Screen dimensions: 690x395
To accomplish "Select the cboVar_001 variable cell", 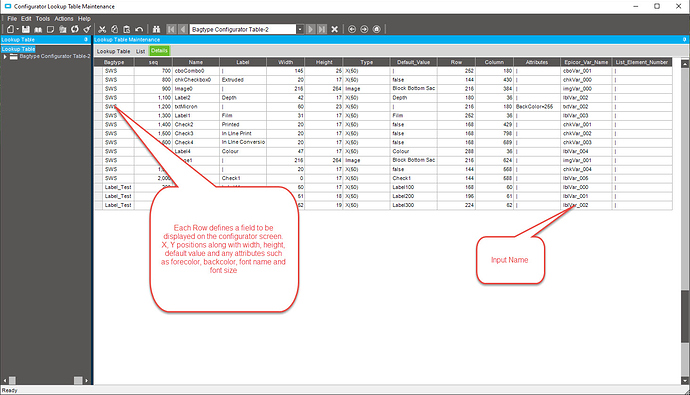I will tap(586, 71).
